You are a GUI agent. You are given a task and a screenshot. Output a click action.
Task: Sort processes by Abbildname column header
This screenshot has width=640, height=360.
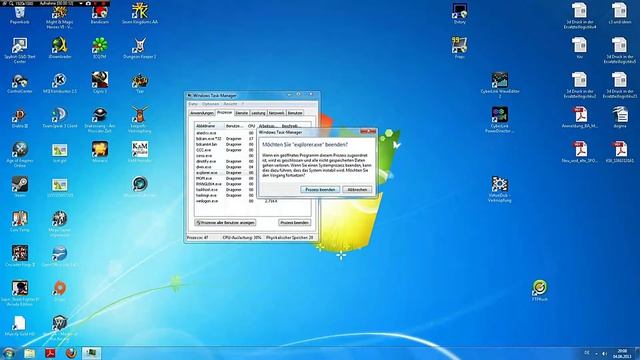209,126
